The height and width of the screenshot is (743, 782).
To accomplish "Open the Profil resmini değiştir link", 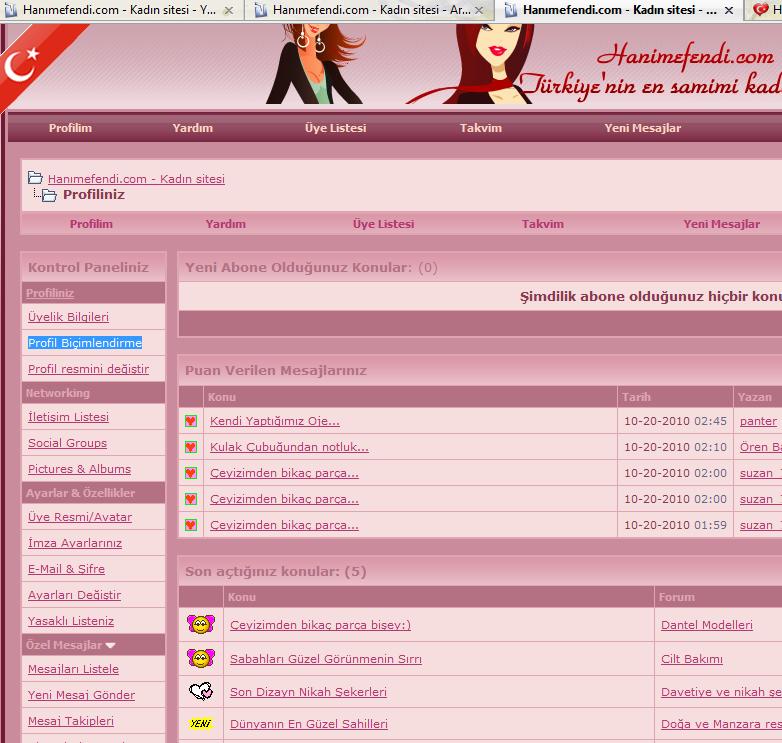I will (88, 369).
